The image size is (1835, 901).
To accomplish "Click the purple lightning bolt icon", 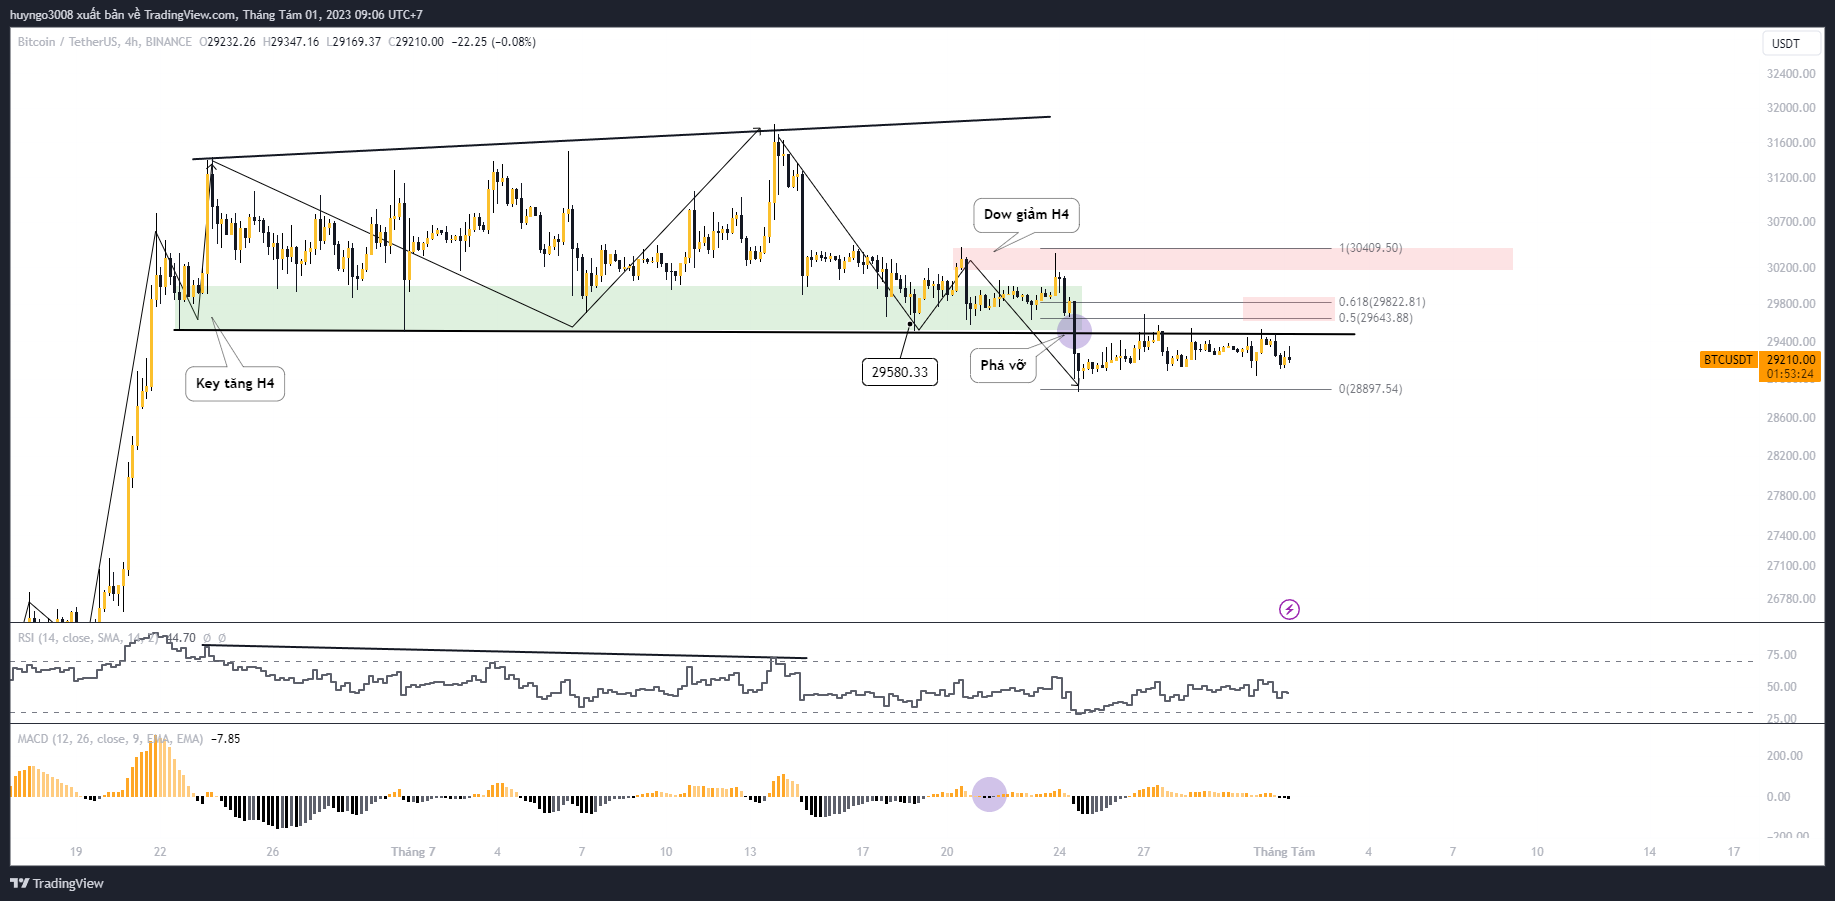I will tap(1289, 609).
